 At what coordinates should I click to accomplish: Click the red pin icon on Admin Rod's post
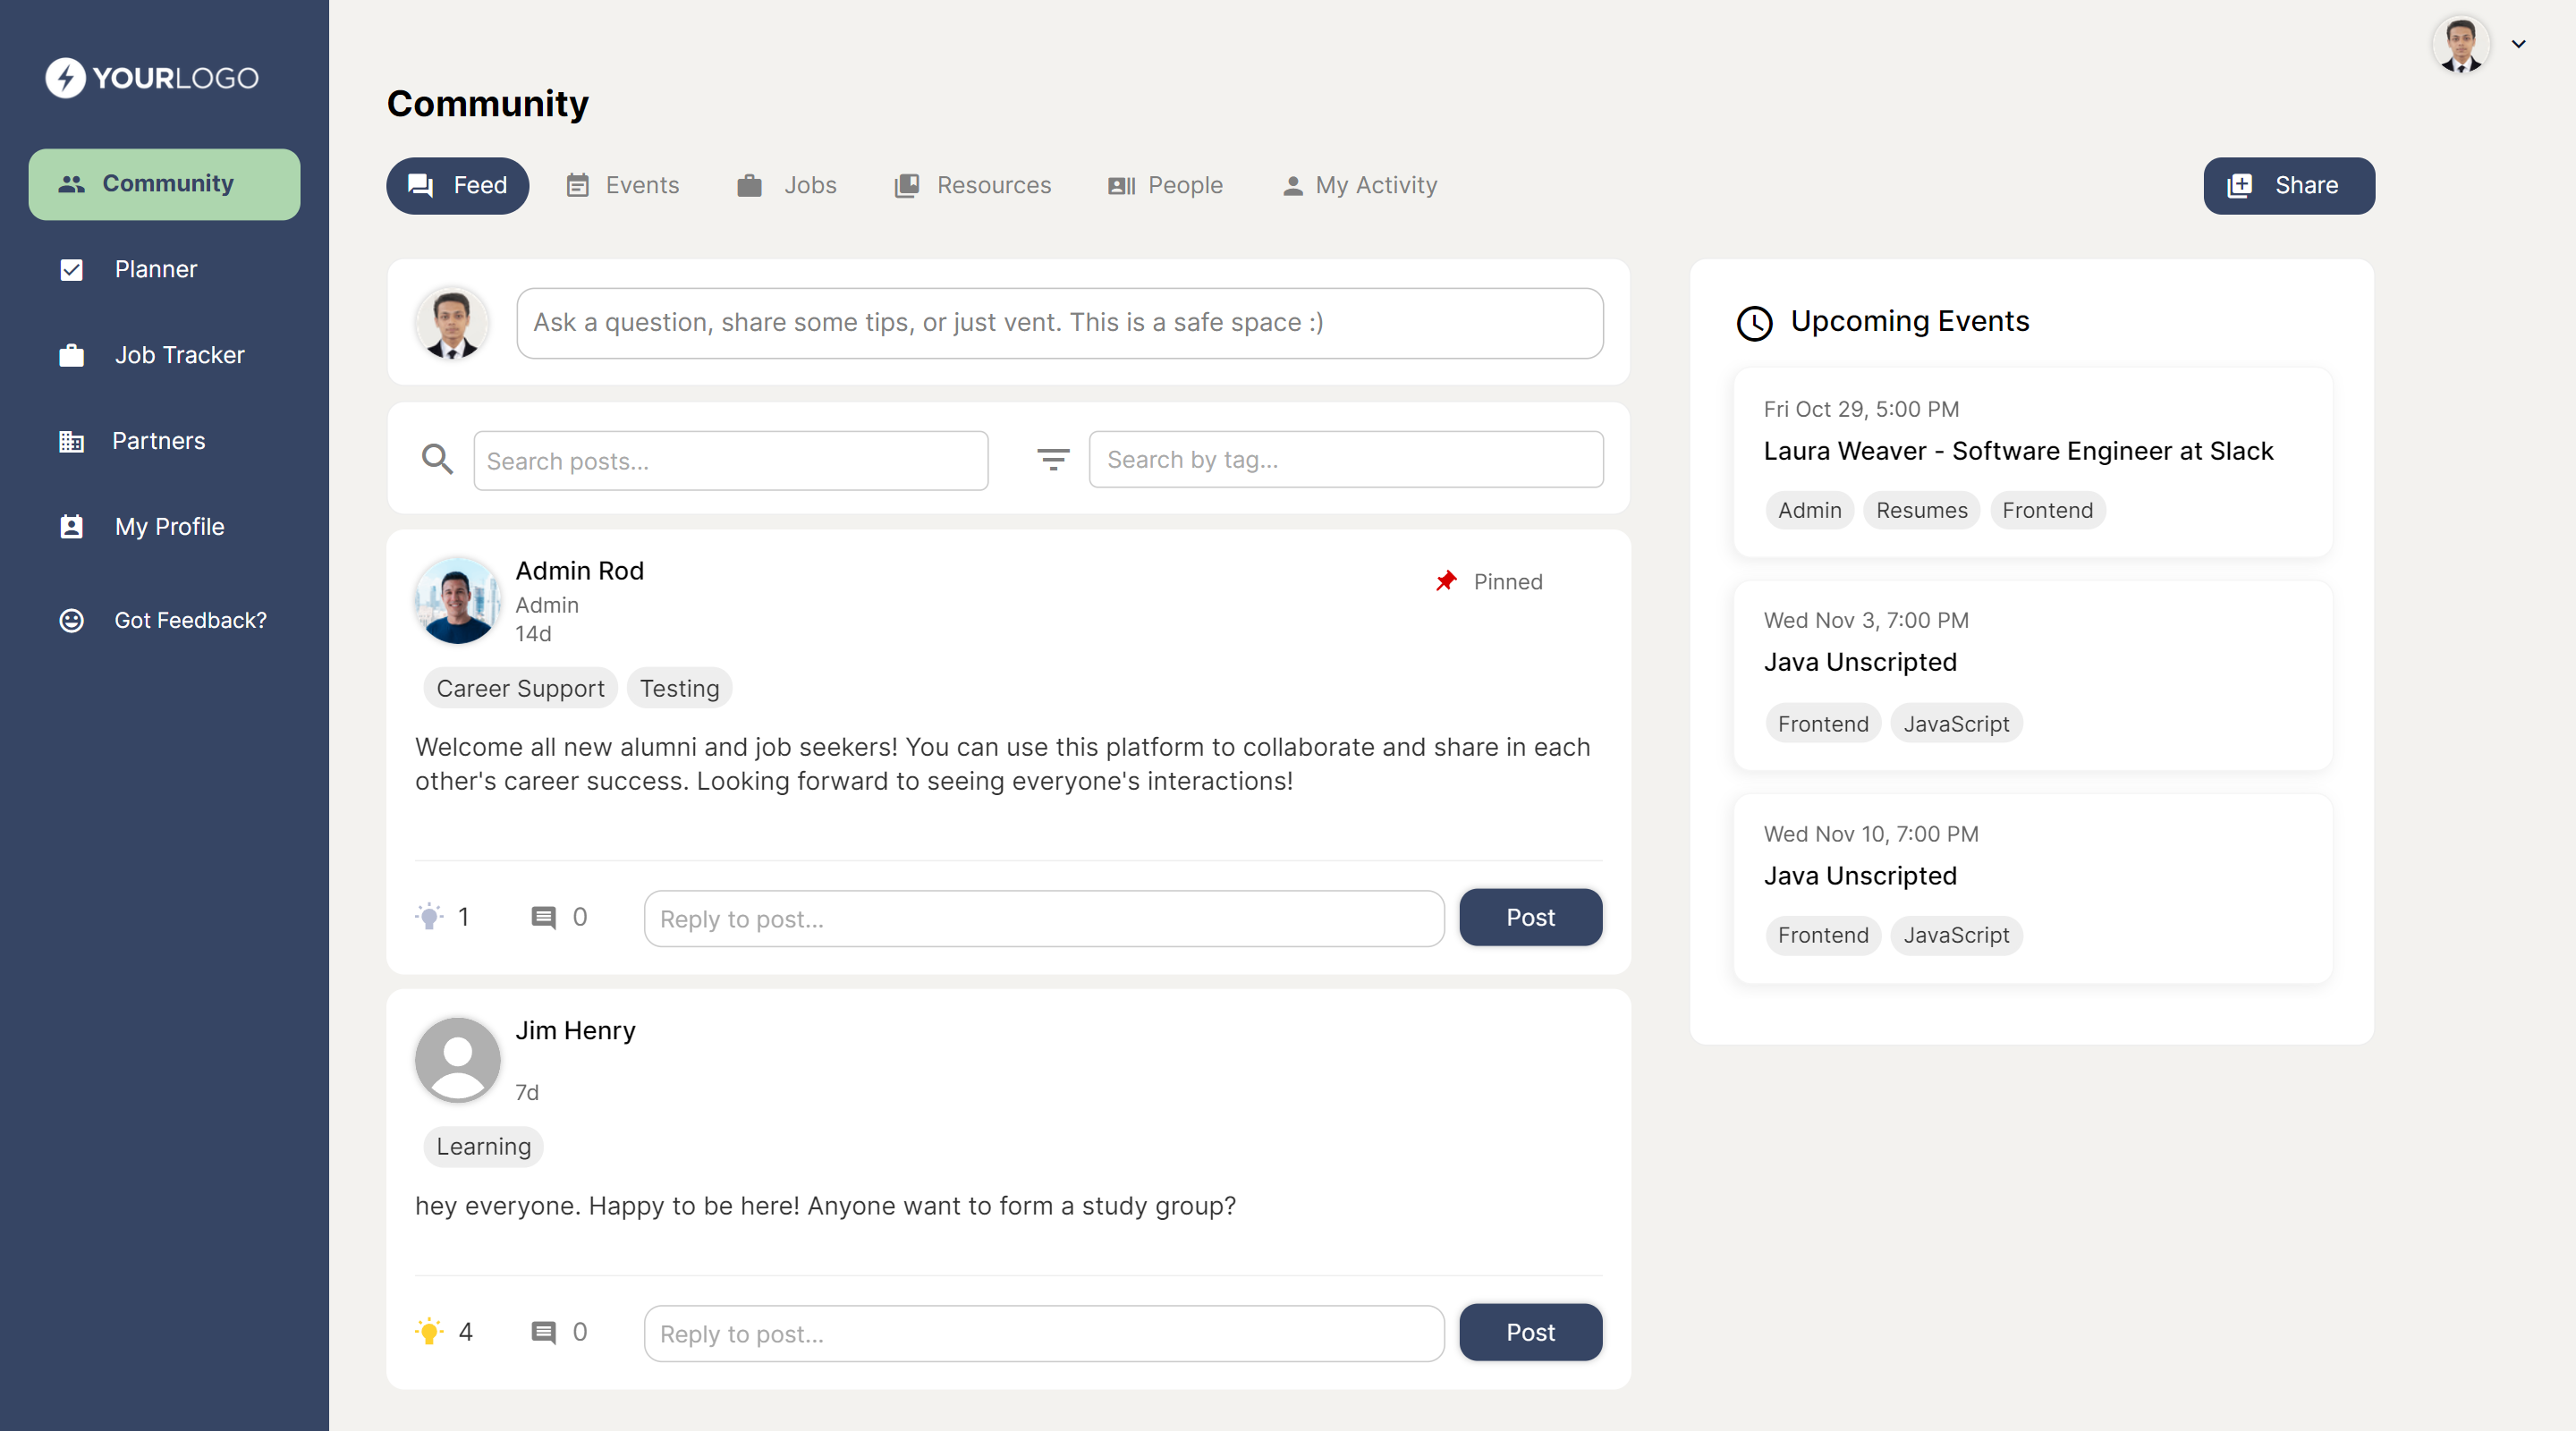pos(1446,581)
